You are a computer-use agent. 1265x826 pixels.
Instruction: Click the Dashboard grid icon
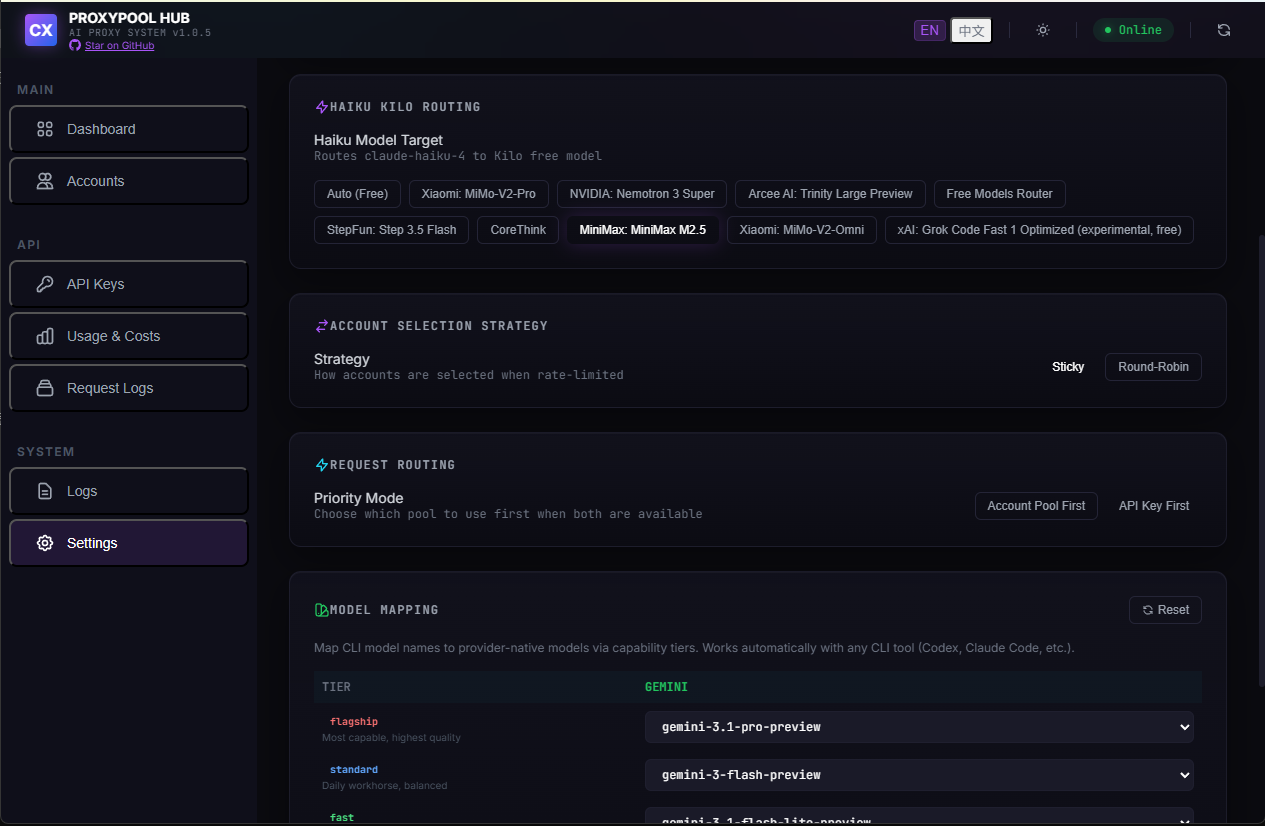45,129
